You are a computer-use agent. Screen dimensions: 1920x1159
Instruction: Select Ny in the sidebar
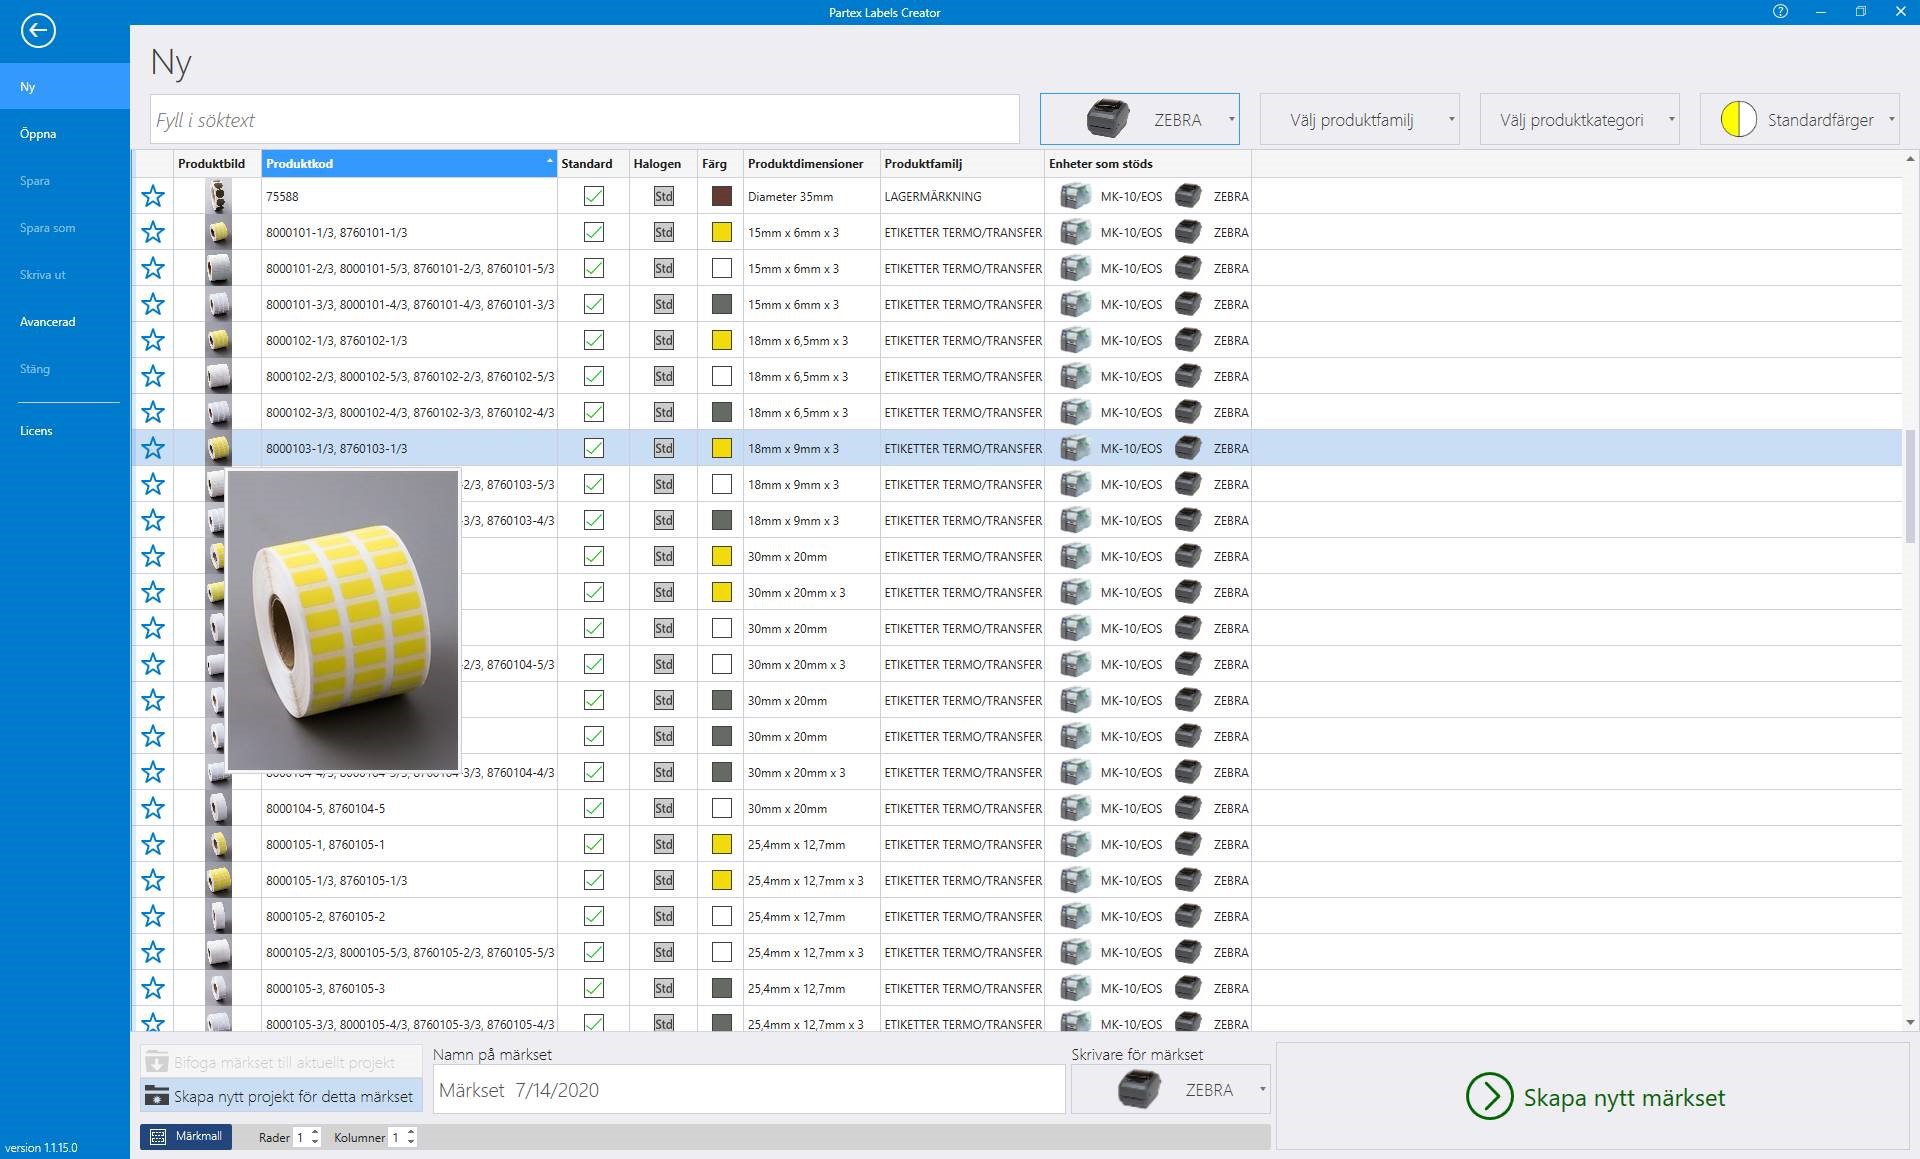pyautogui.click(x=65, y=86)
